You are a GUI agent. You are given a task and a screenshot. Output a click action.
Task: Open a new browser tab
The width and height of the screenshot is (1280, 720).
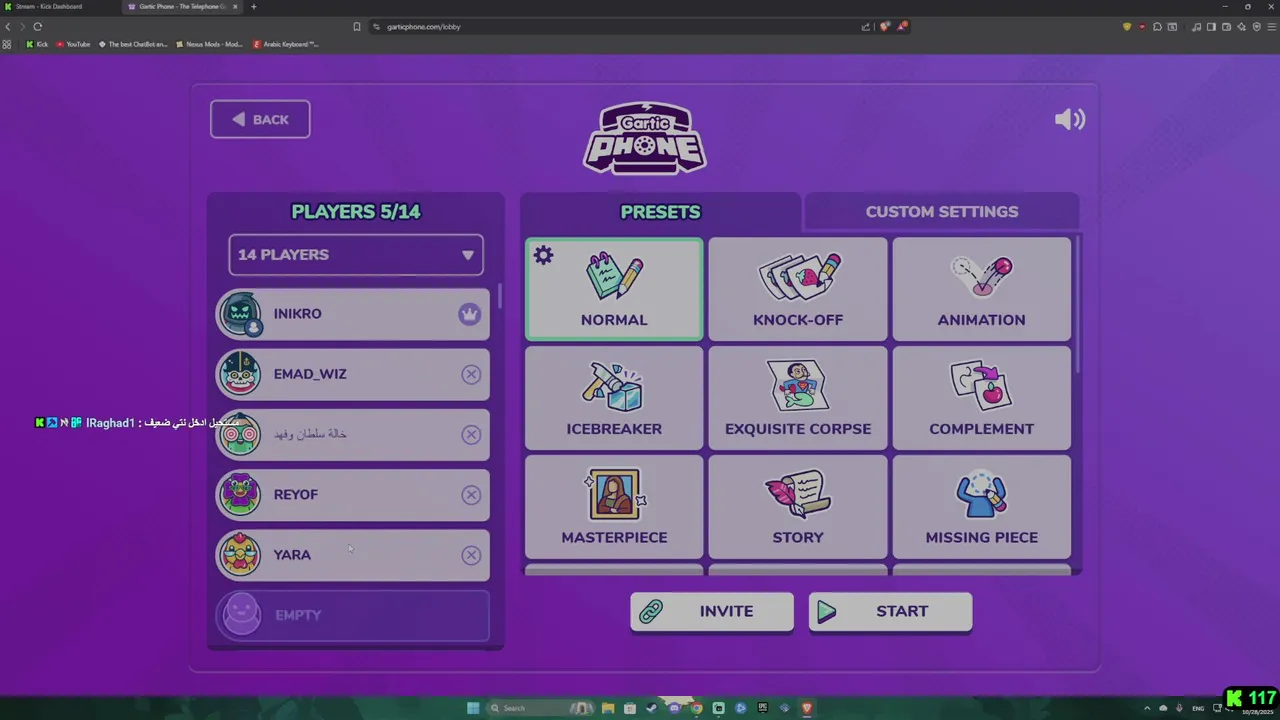point(253,7)
